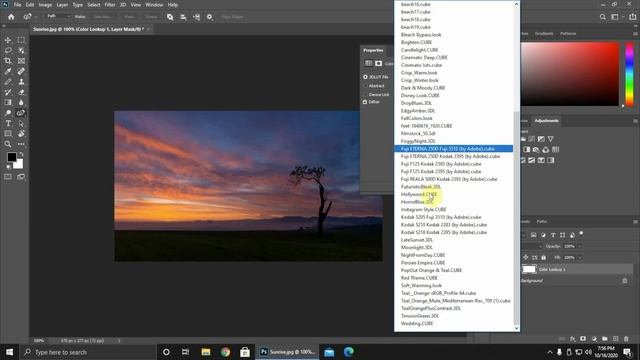
Task: Open Chrome from the taskbar
Action: point(225,352)
